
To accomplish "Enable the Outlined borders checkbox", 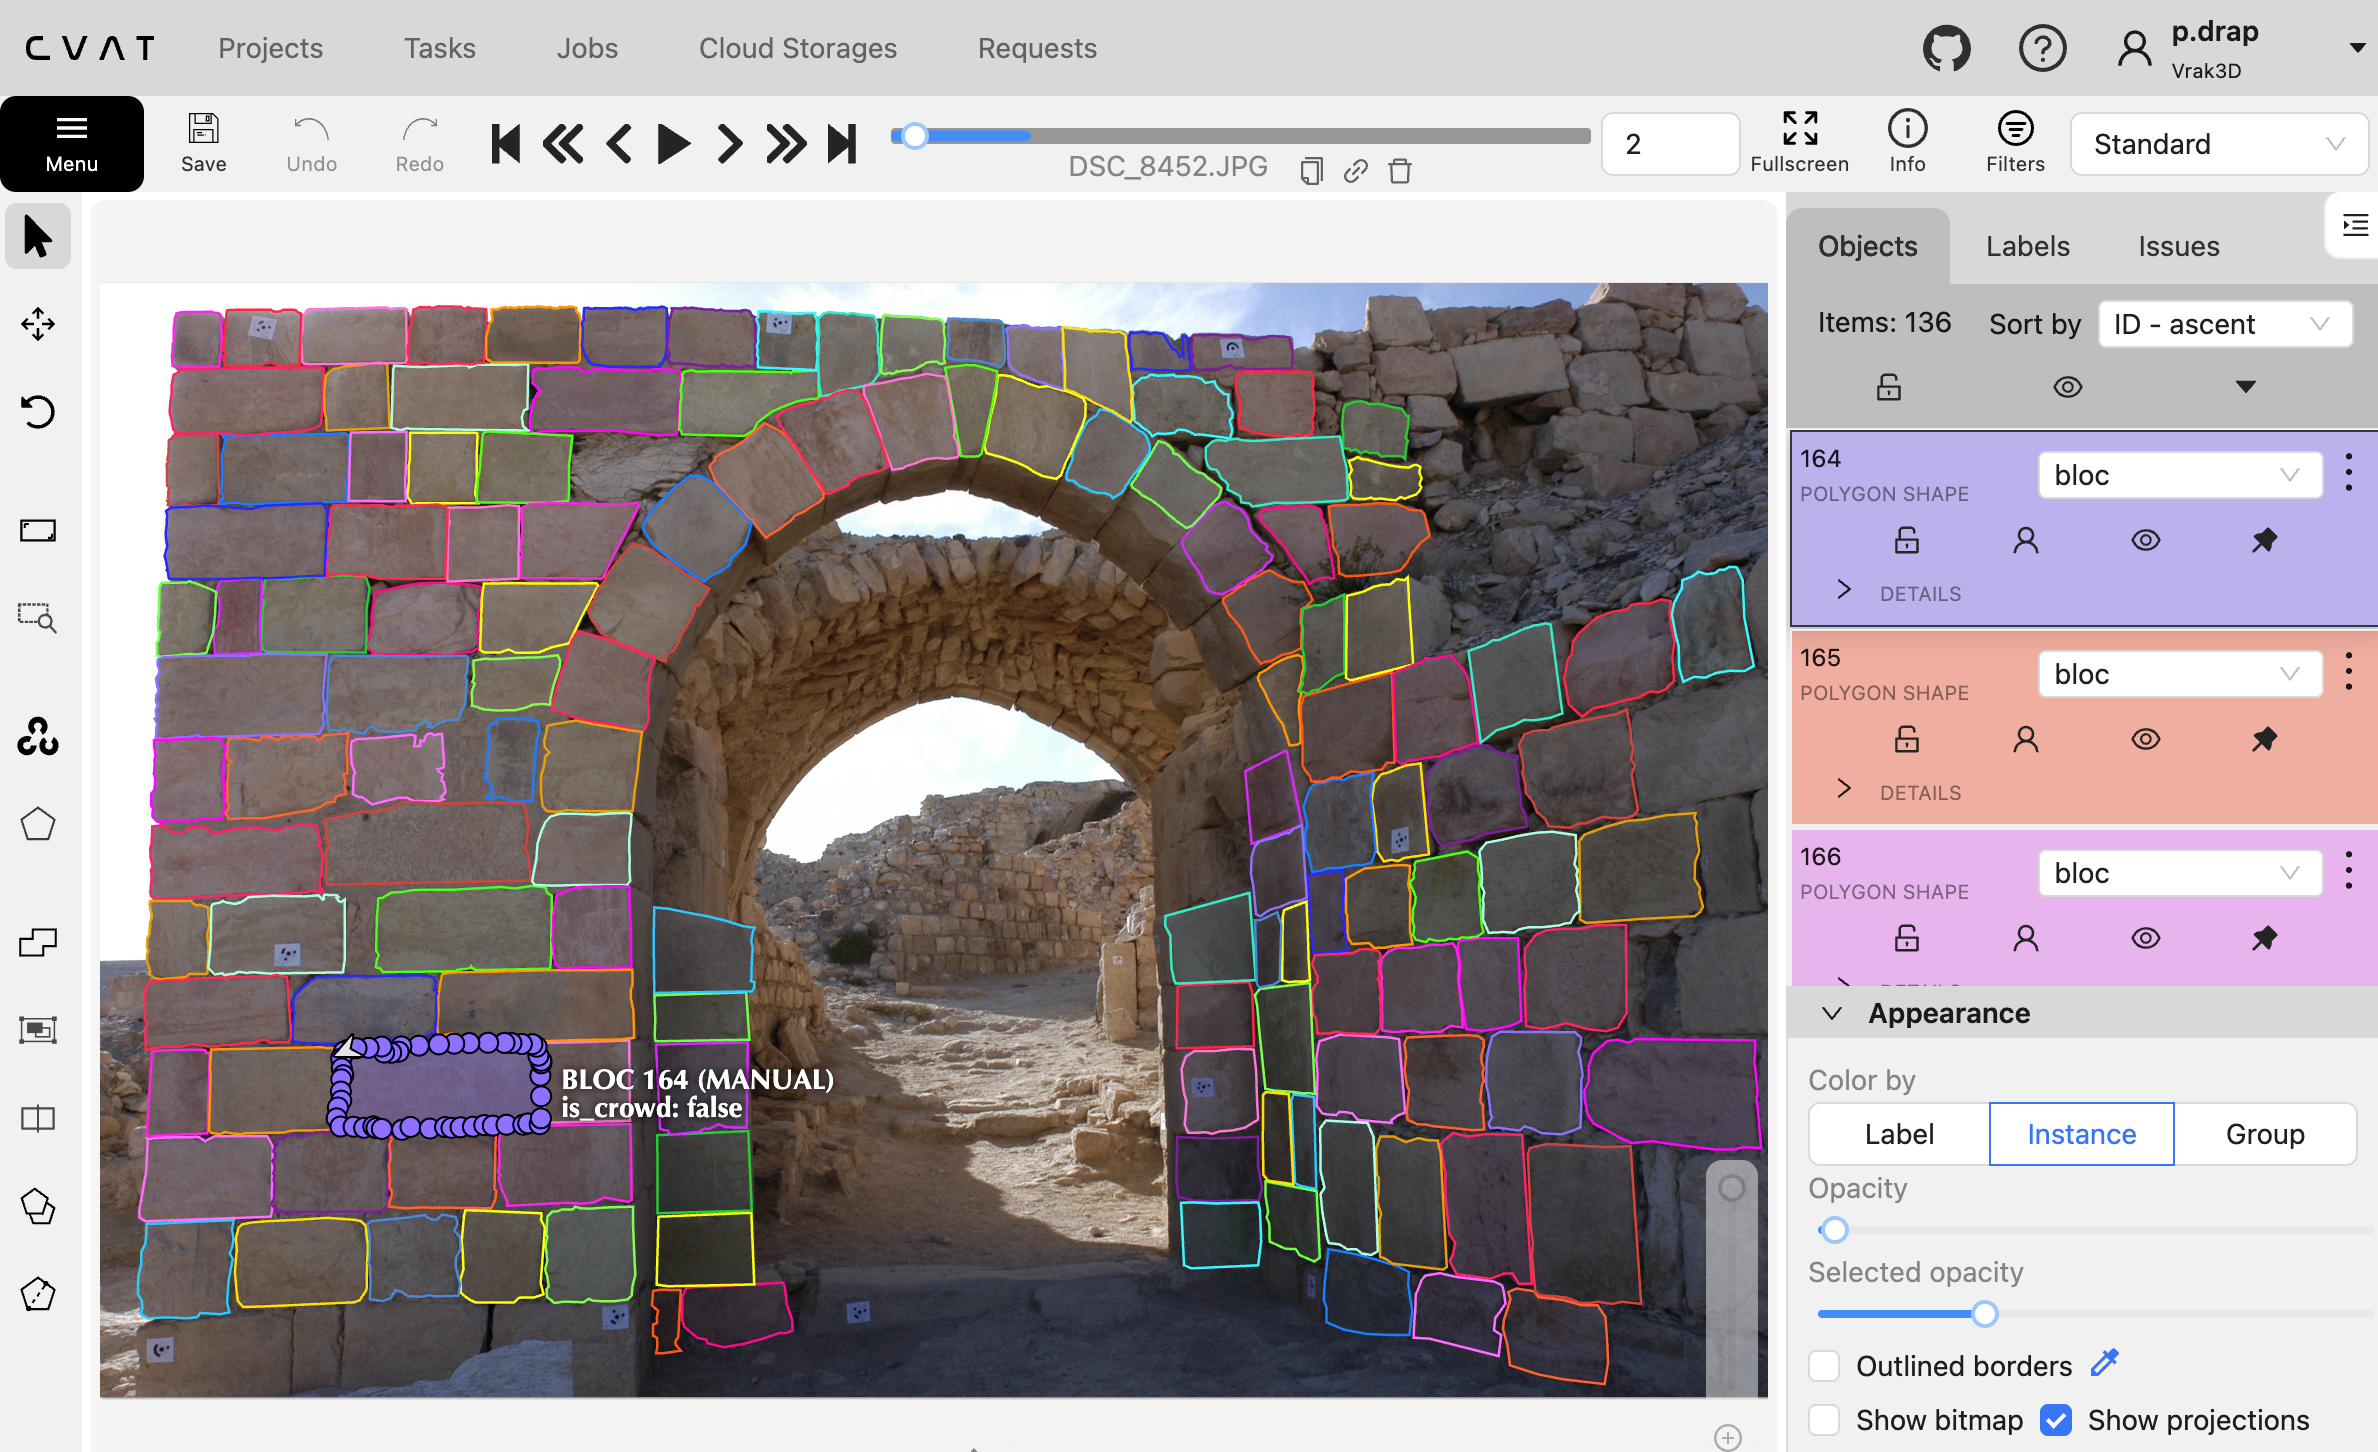I will click(1823, 1365).
